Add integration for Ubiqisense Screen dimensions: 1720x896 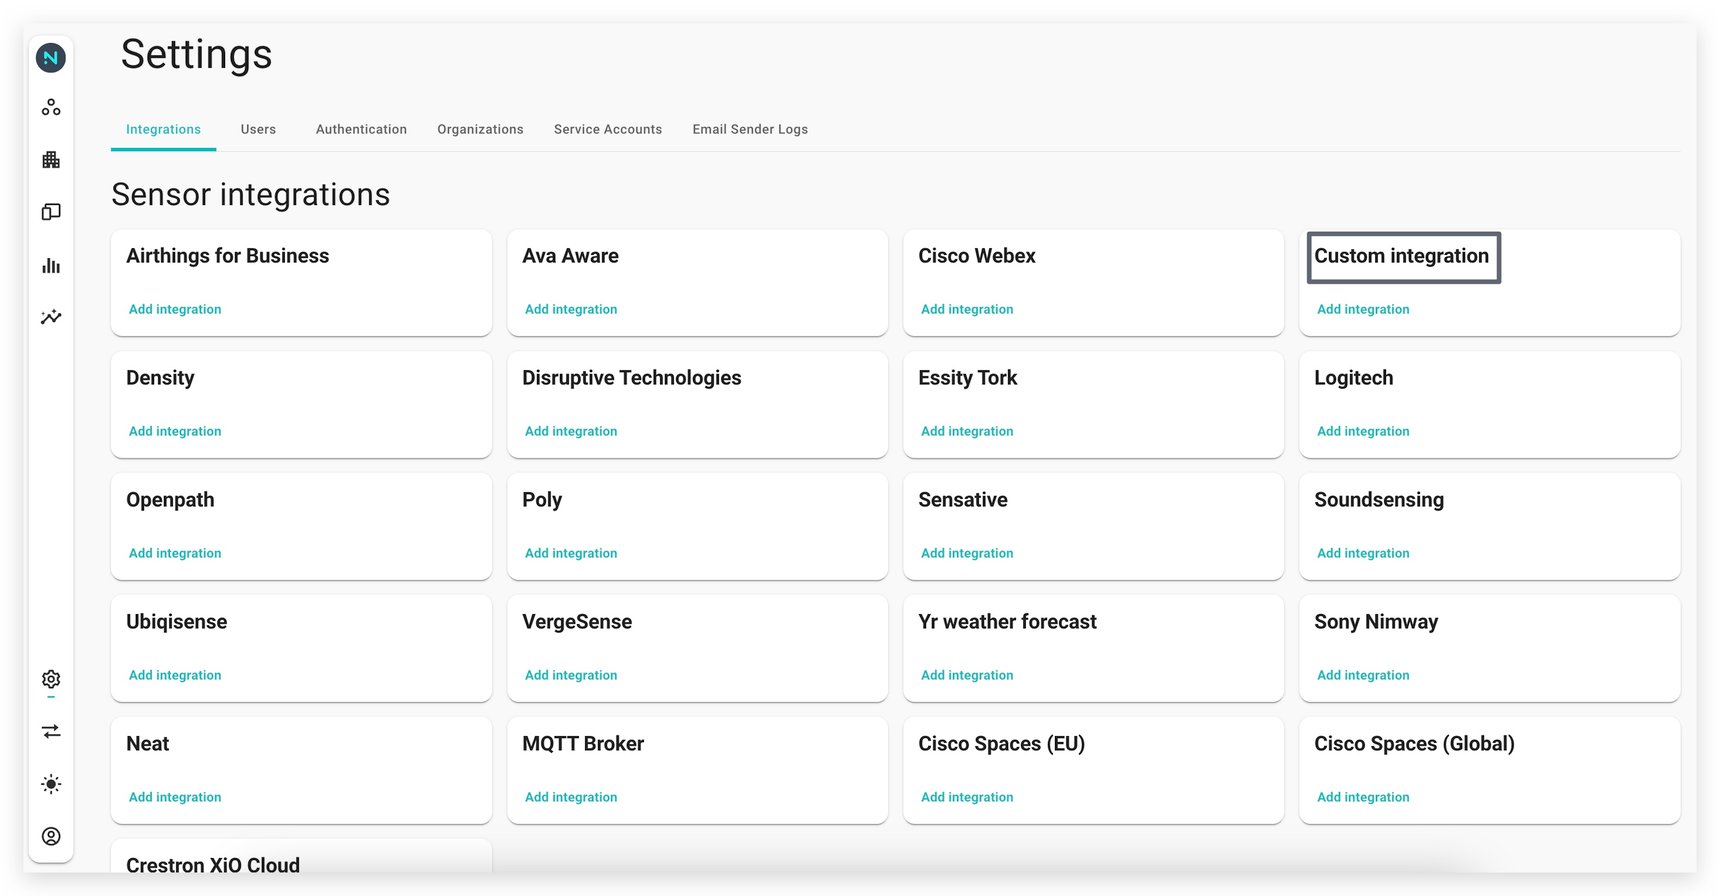point(175,675)
